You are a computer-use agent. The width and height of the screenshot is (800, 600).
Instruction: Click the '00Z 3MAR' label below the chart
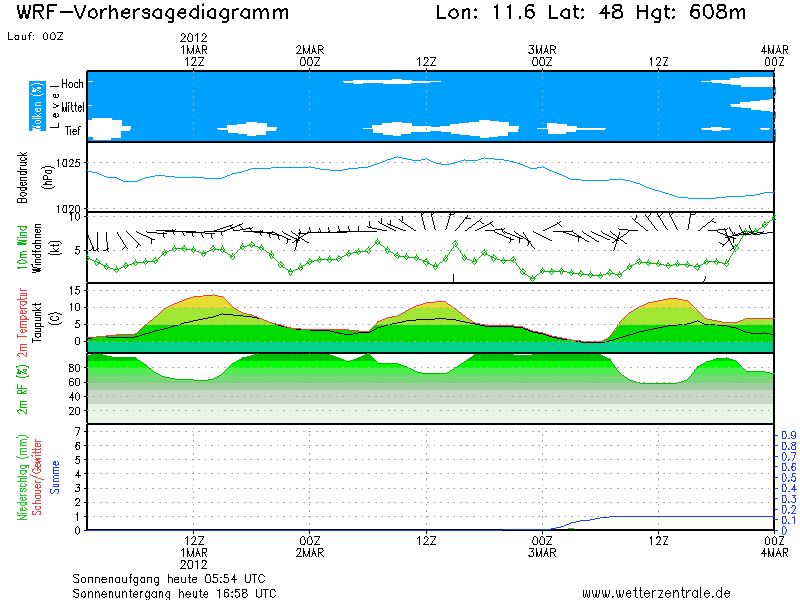(x=542, y=546)
